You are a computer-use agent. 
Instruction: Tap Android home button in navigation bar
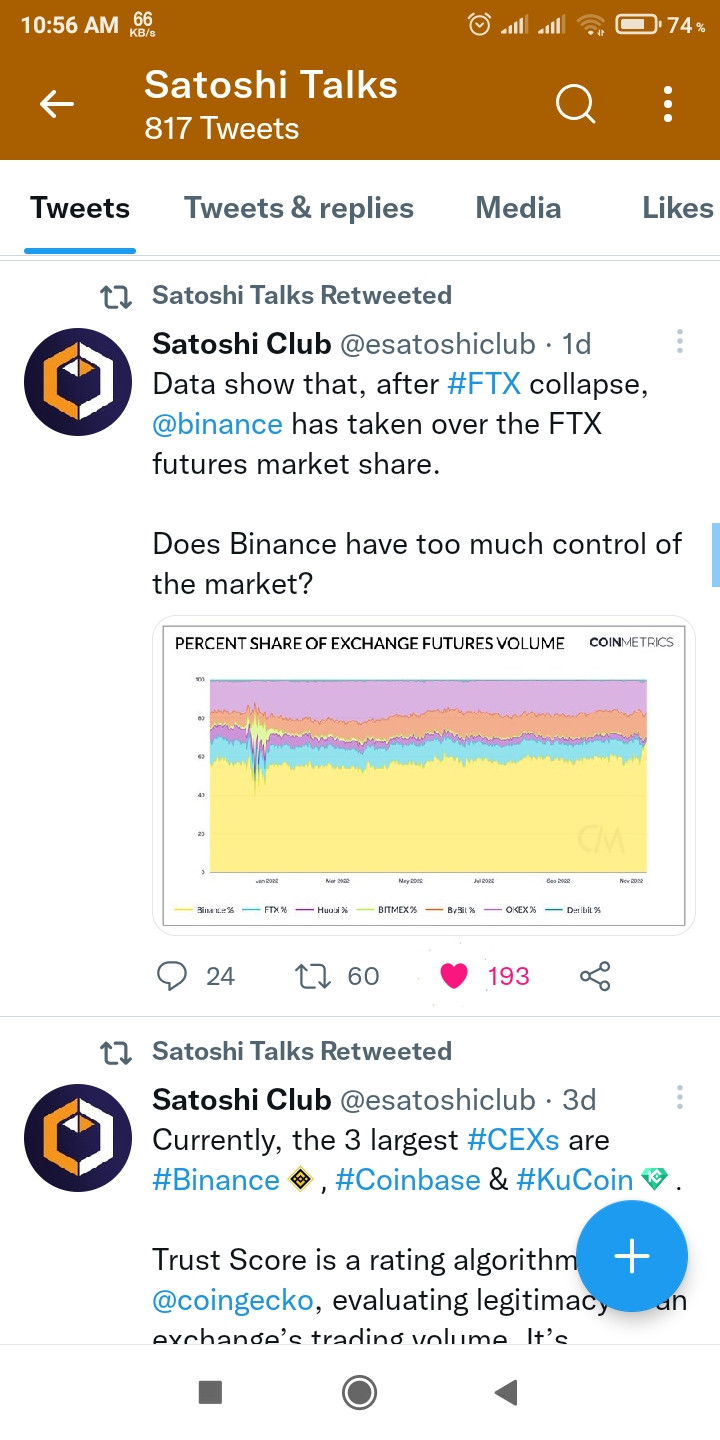pyautogui.click(x=359, y=1392)
